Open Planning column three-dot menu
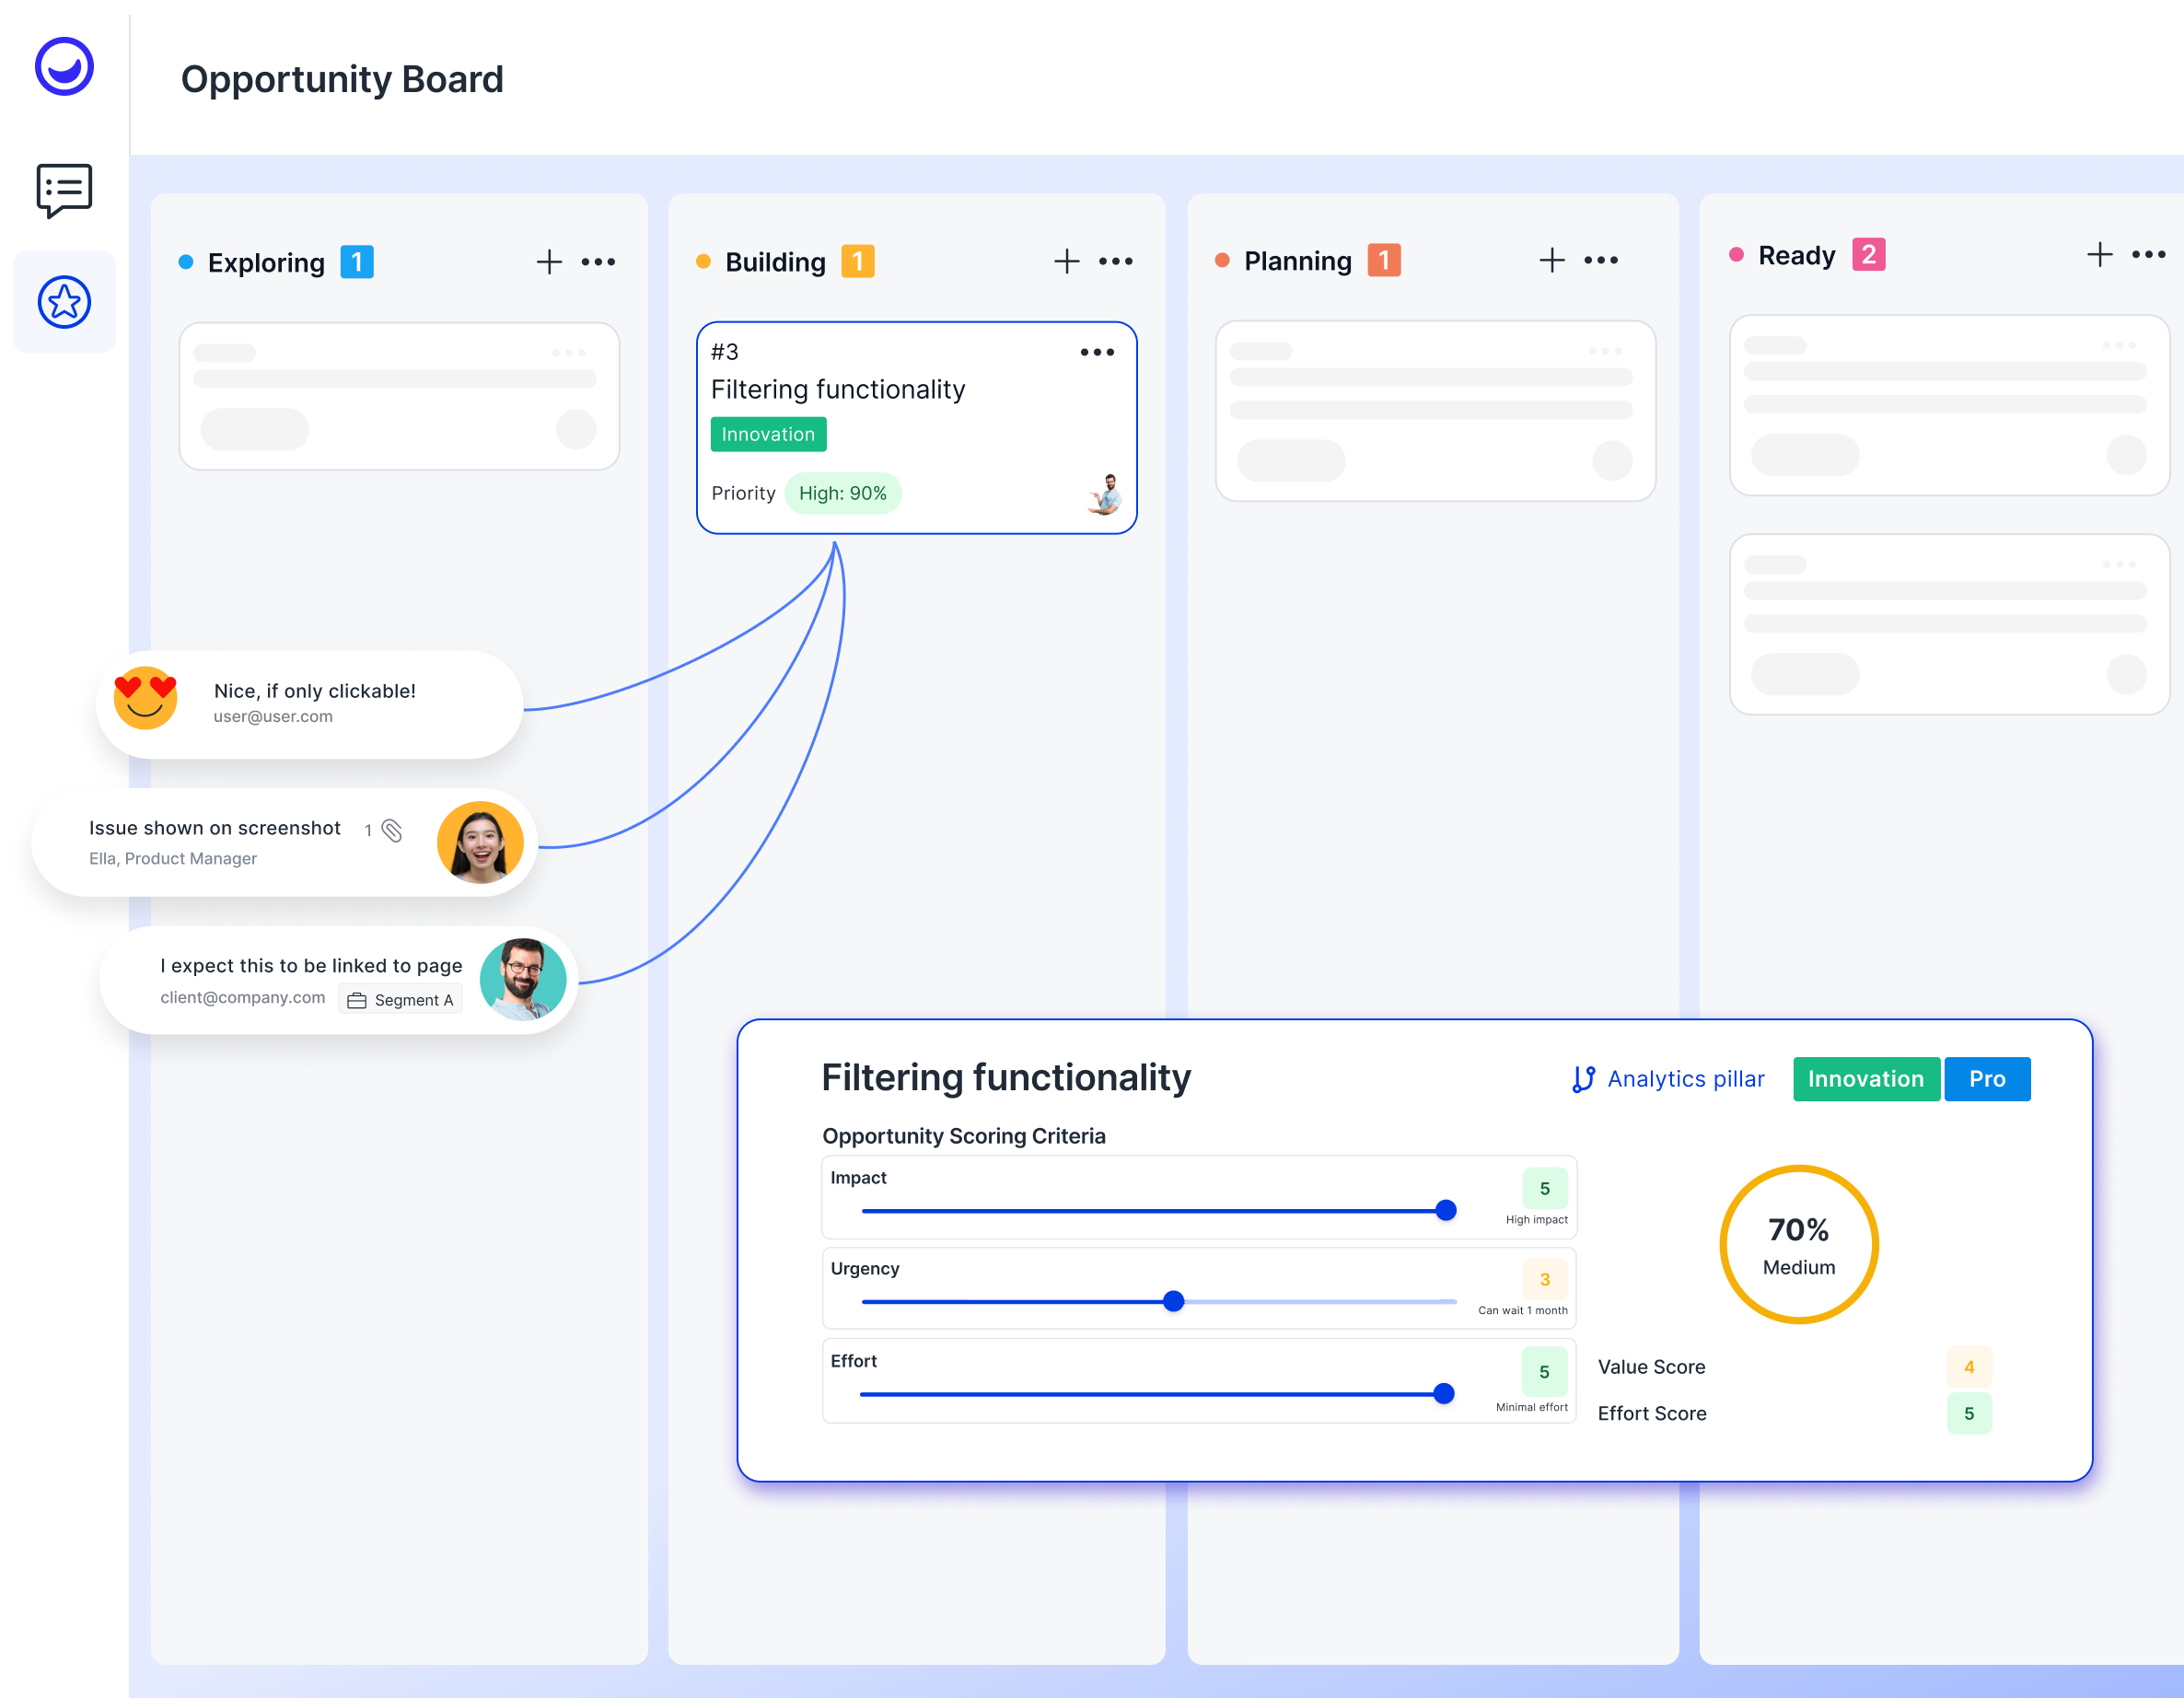 click(1600, 260)
